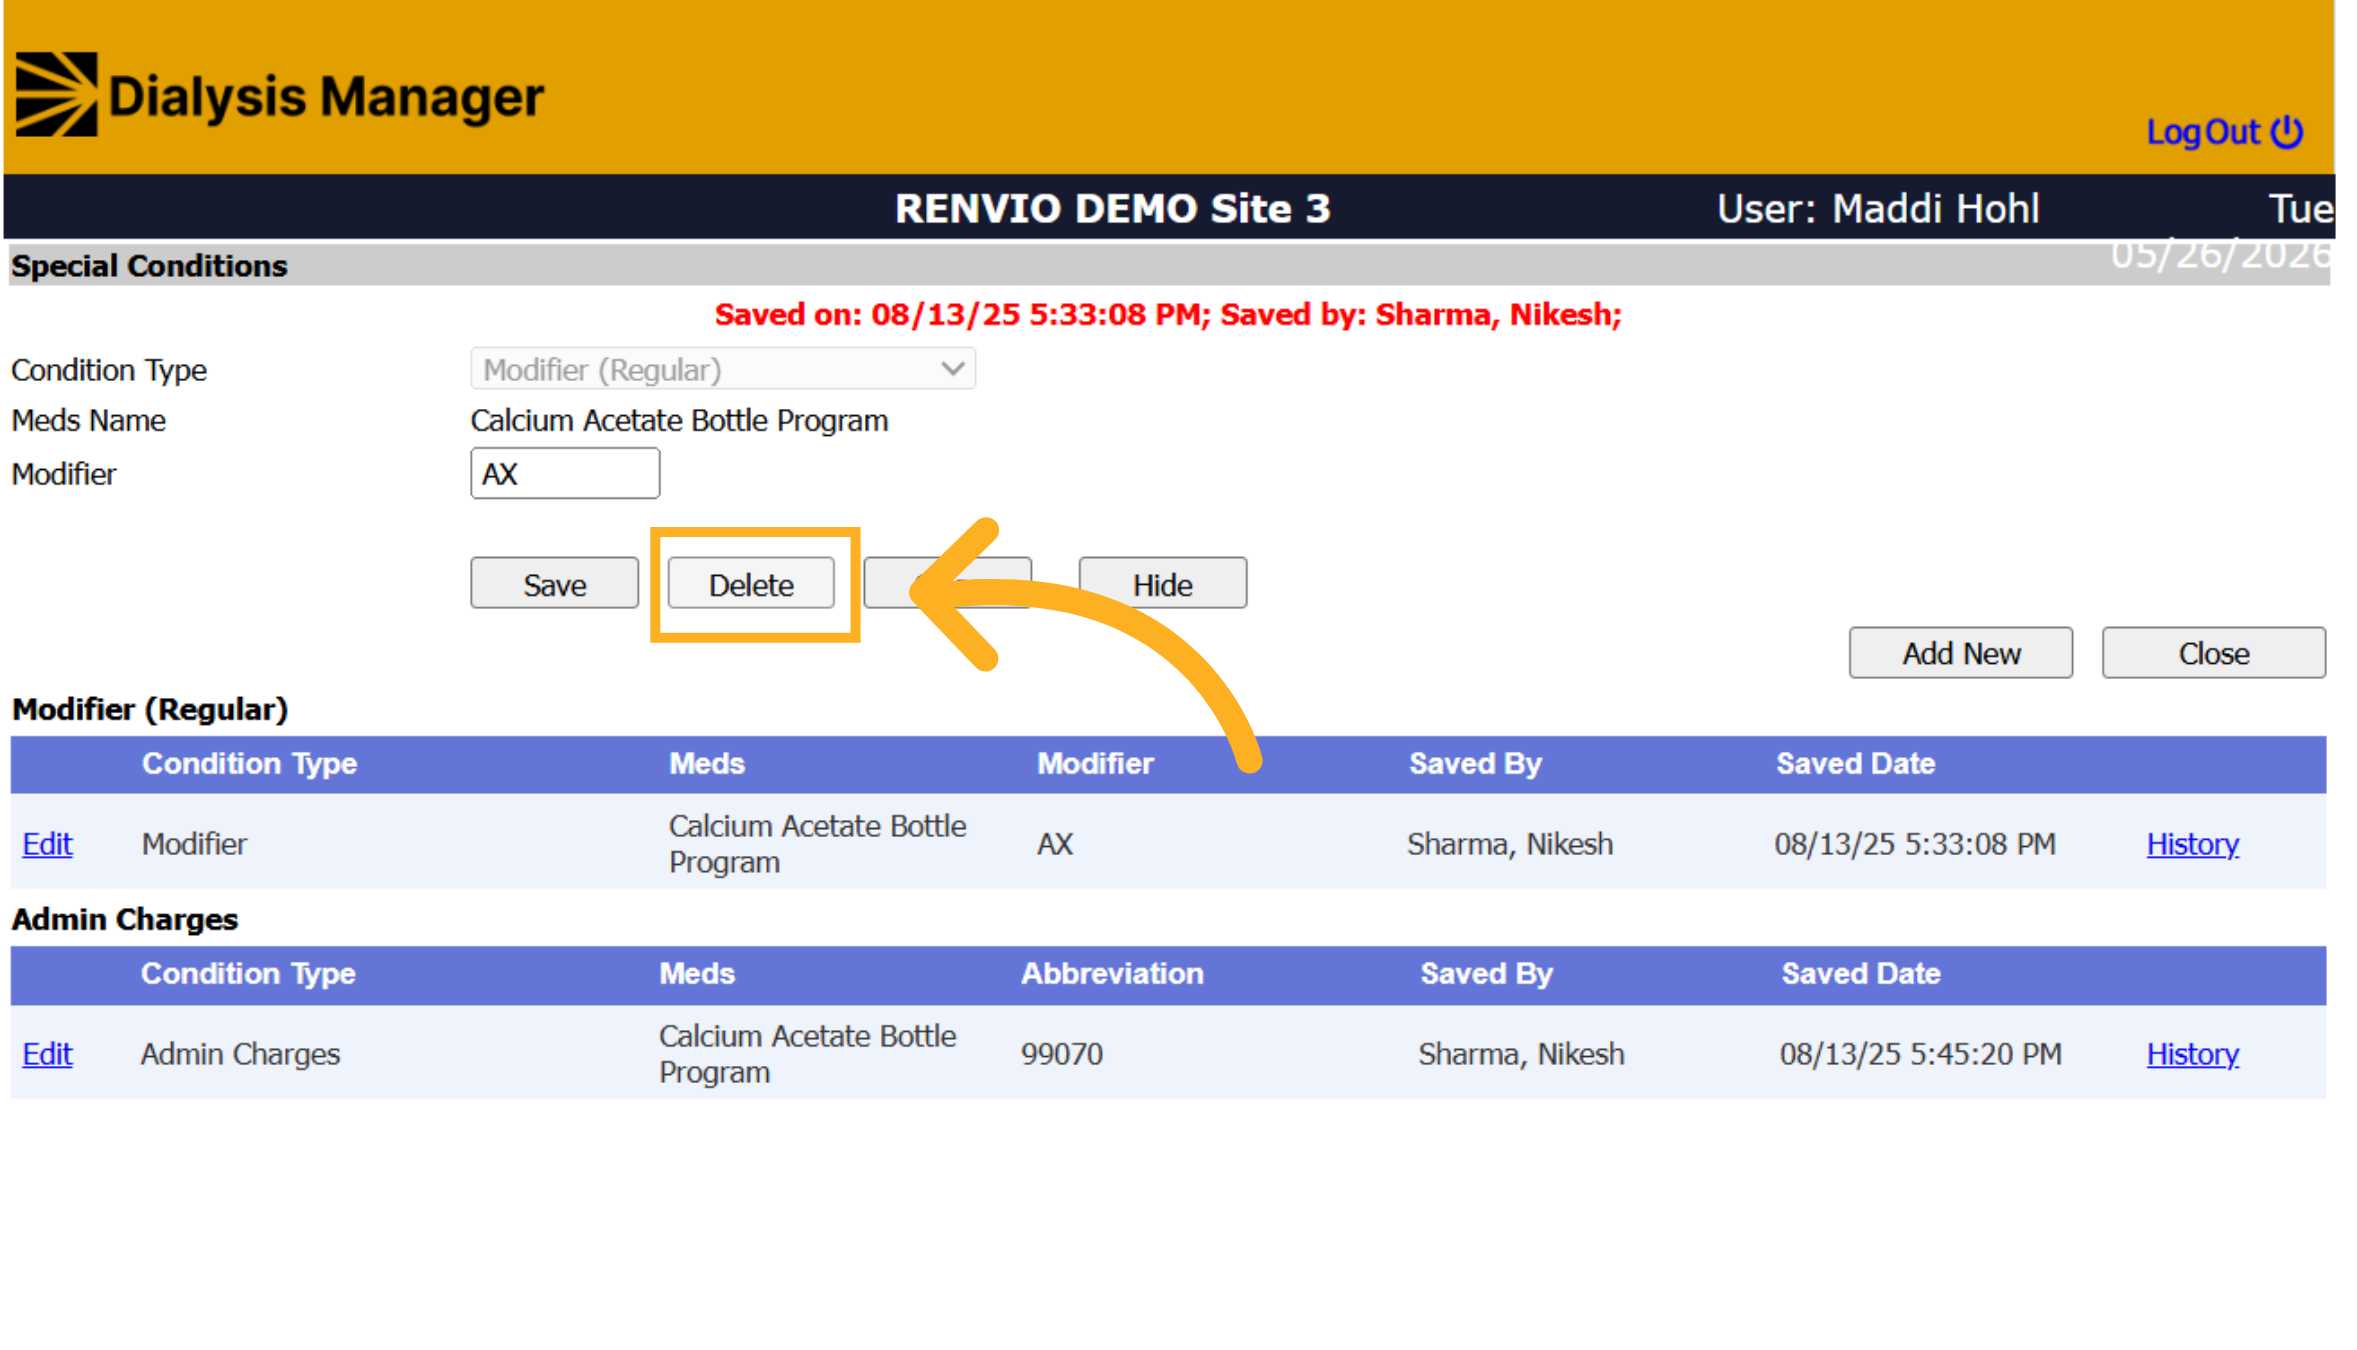
Task: Click the Meds header in Admin Charges table
Action: click(697, 974)
